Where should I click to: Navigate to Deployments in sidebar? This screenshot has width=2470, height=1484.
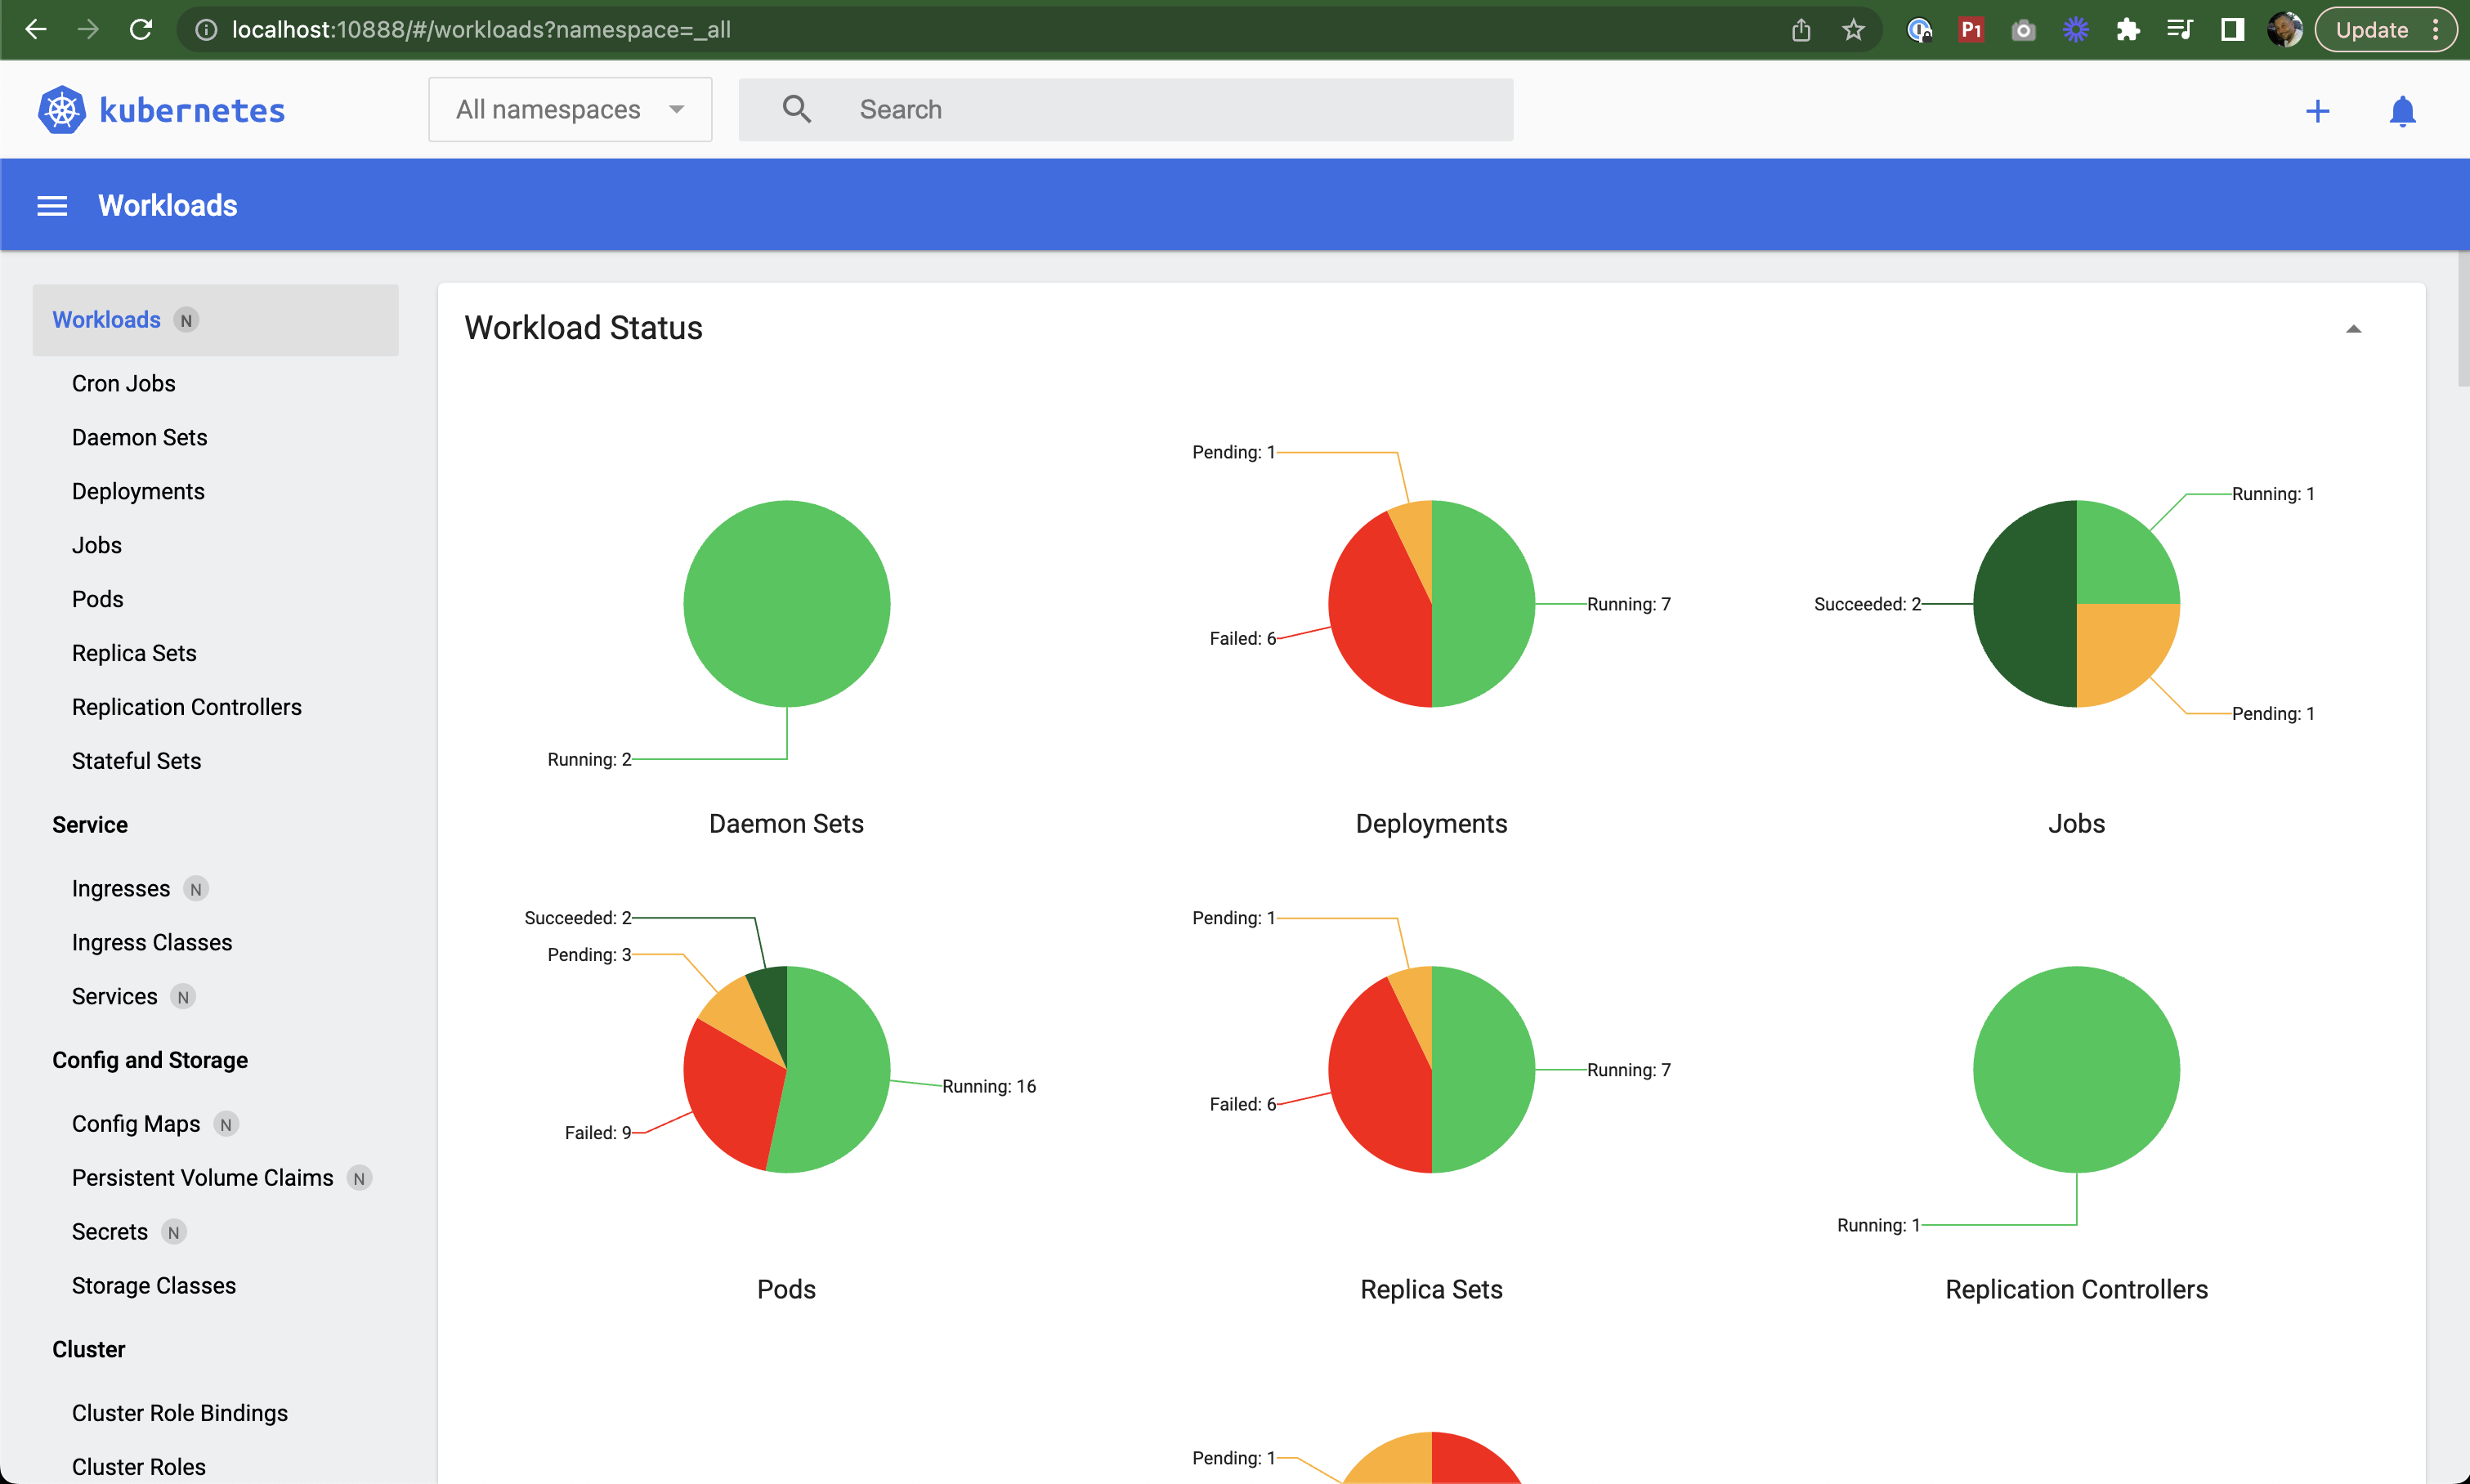(138, 492)
